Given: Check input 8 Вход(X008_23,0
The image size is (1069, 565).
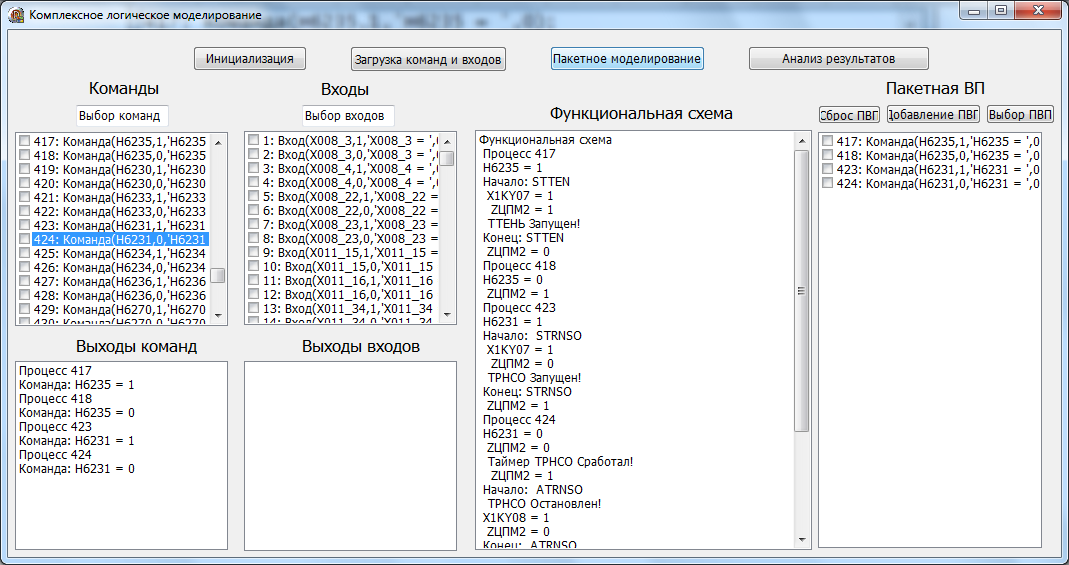Looking at the screenshot, I should click(x=254, y=238).
